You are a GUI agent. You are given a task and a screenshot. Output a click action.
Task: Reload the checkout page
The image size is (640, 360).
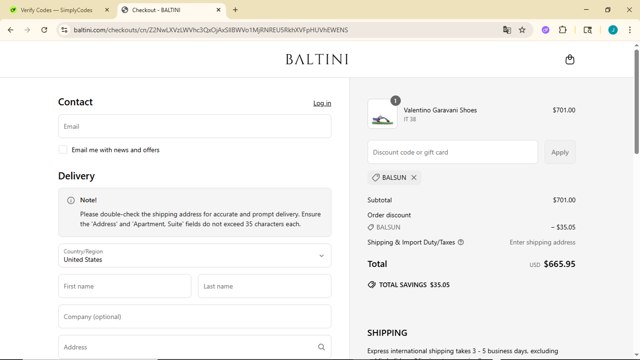[x=44, y=30]
